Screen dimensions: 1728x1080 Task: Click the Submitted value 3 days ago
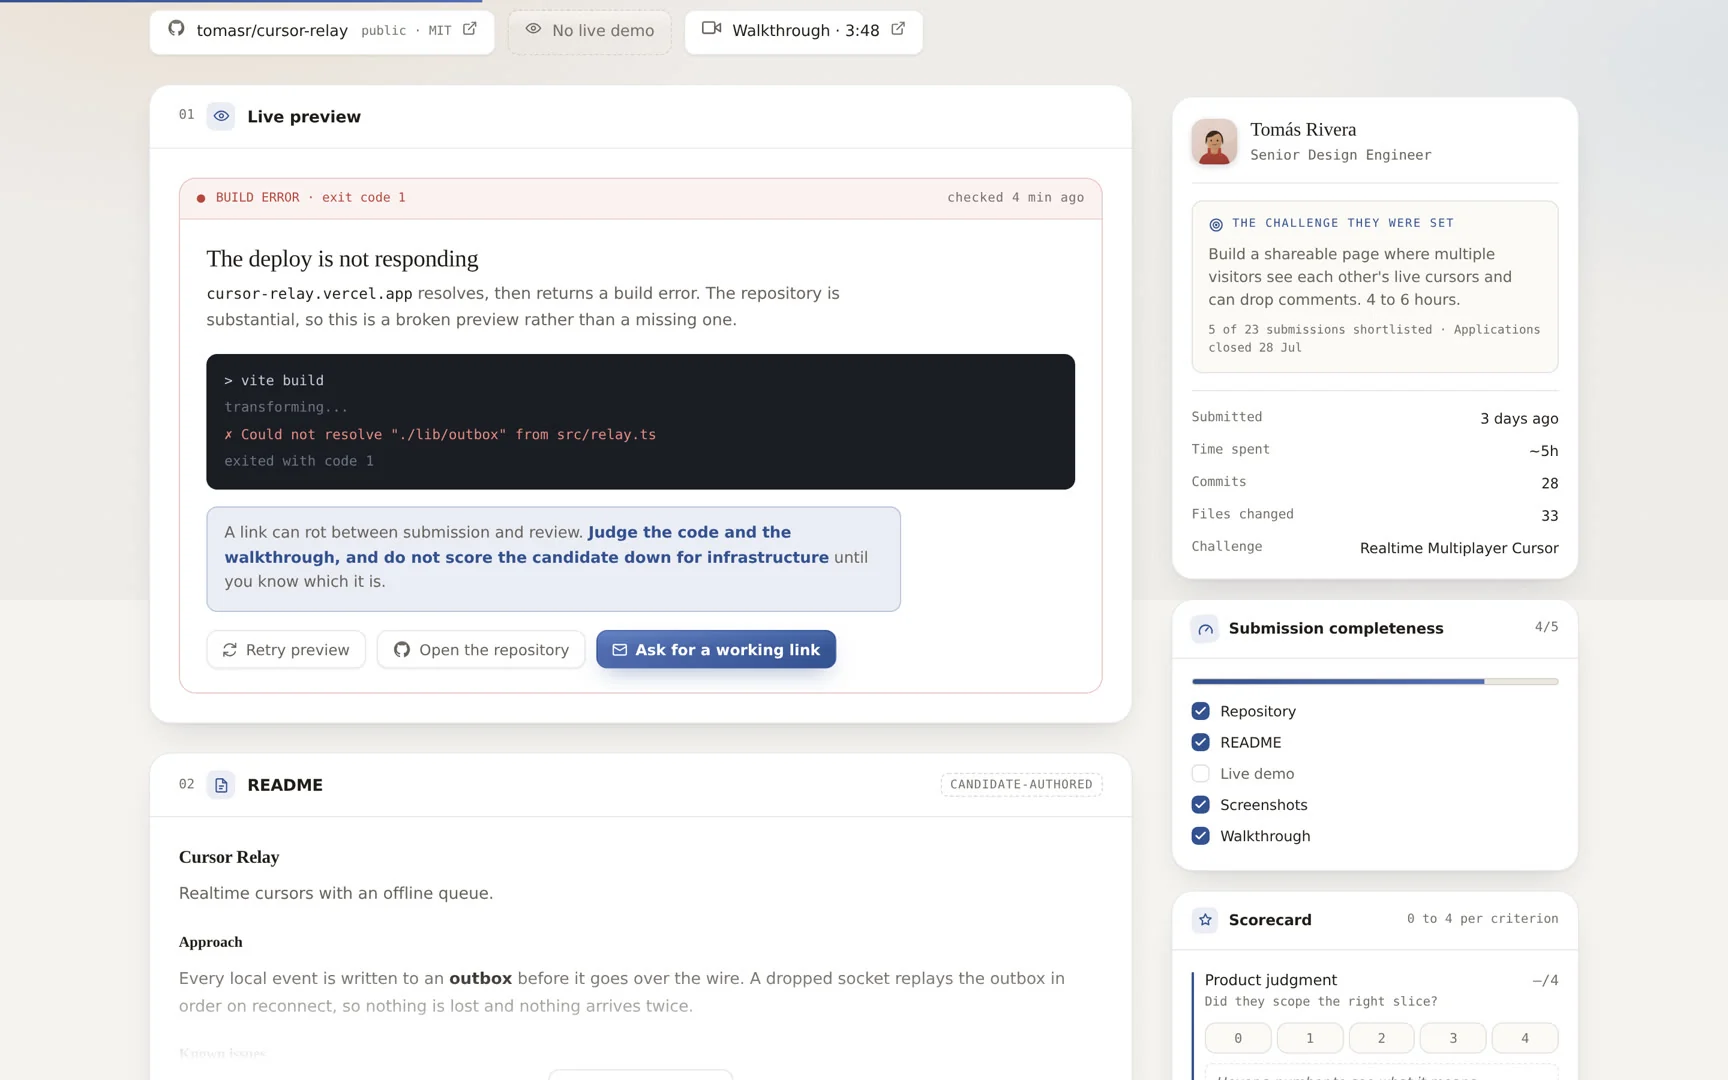(x=1519, y=419)
